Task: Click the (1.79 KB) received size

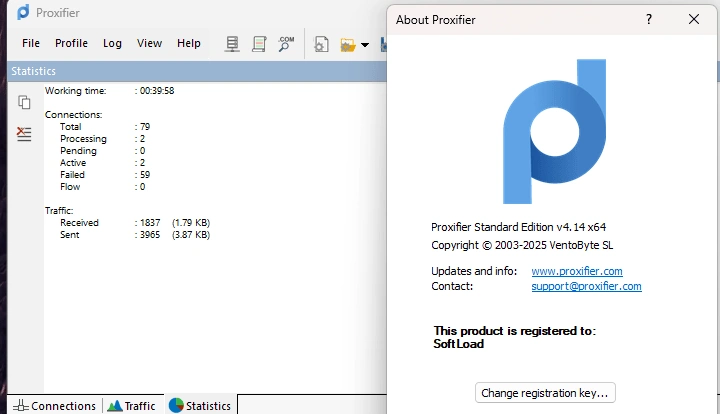Action: point(191,223)
